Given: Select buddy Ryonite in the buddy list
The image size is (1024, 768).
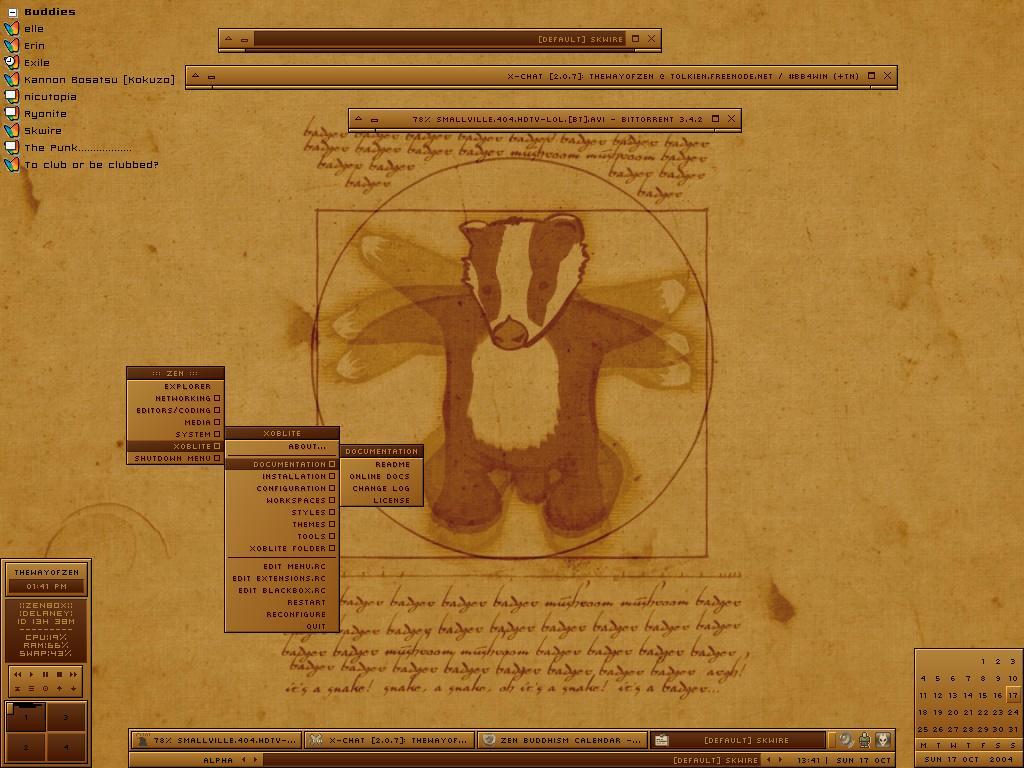Looking at the screenshot, I should click(x=45, y=114).
